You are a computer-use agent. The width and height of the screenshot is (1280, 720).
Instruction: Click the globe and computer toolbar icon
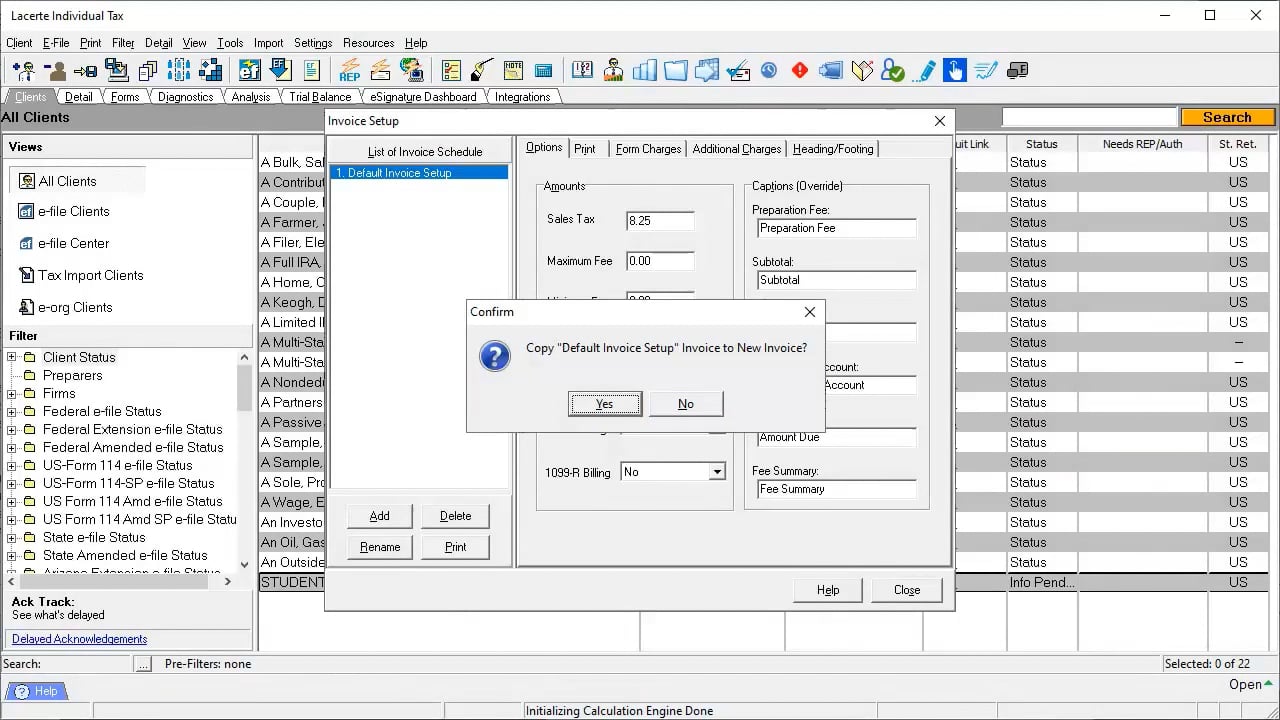[411, 70]
